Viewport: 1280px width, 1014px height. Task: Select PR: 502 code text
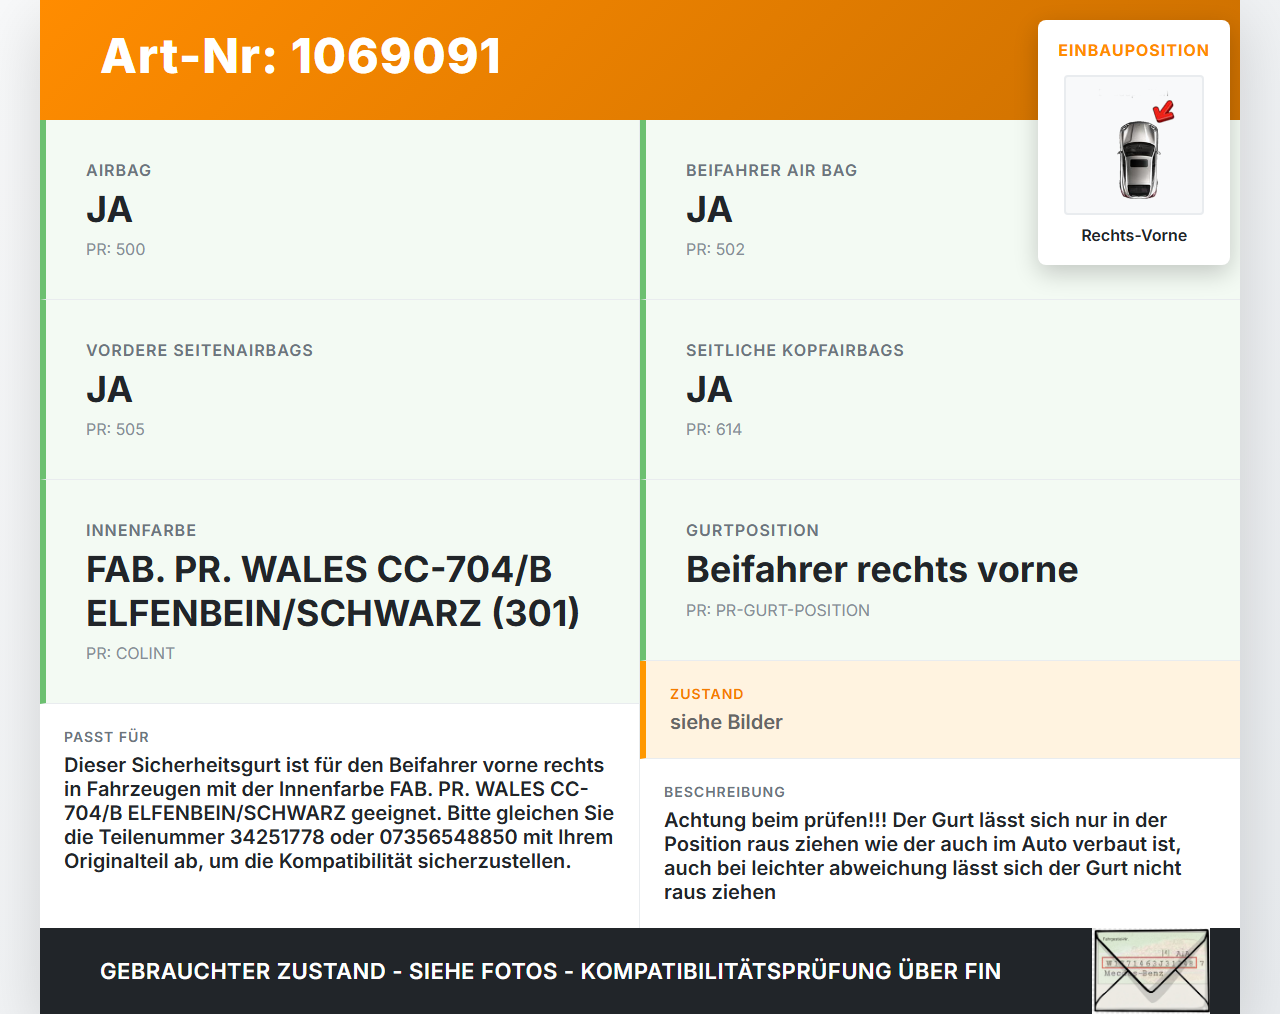716,249
